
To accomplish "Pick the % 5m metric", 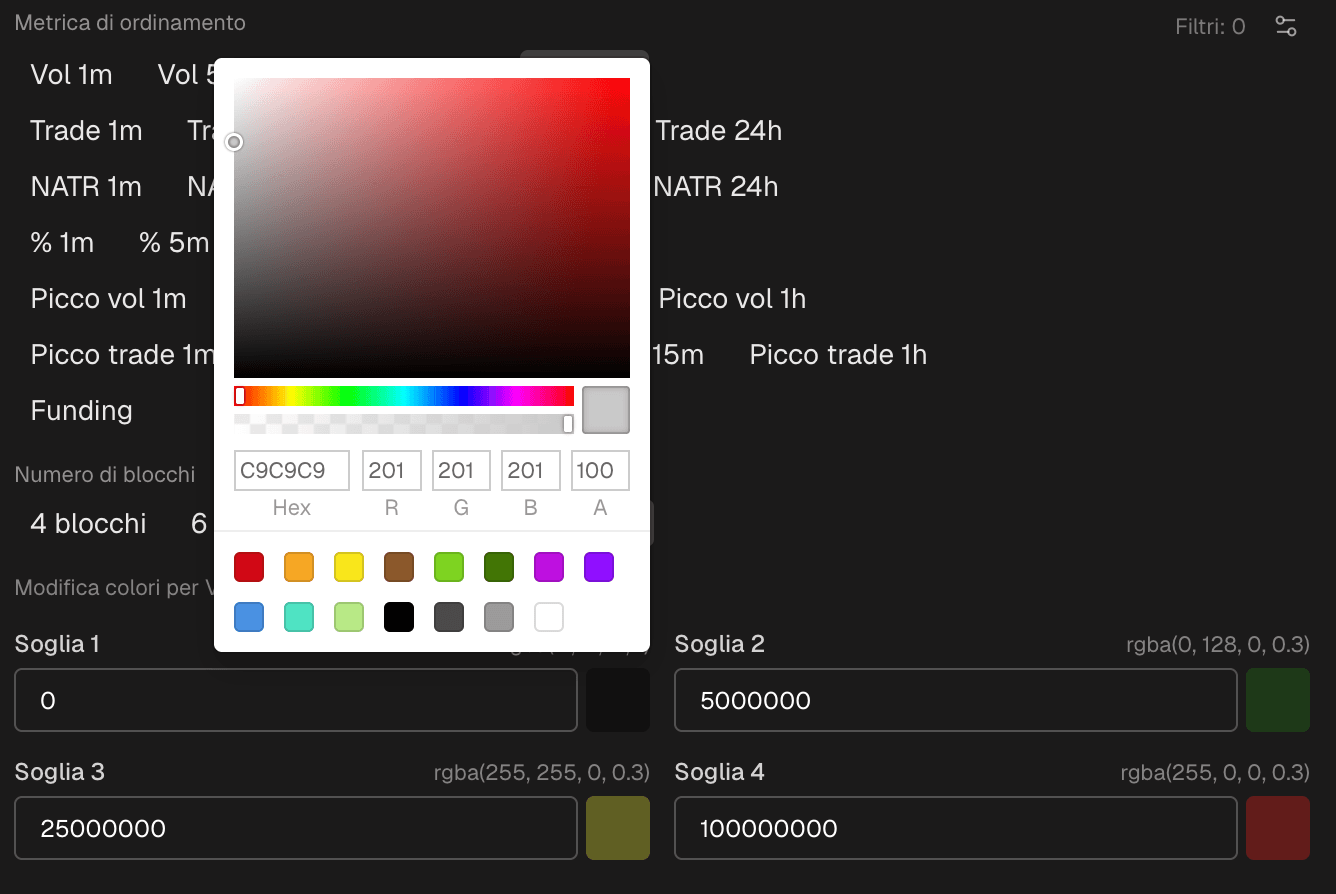I will (x=174, y=243).
